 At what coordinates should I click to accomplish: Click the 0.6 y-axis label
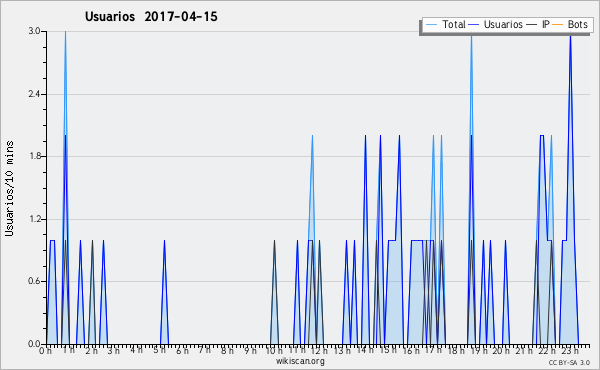[34, 281]
